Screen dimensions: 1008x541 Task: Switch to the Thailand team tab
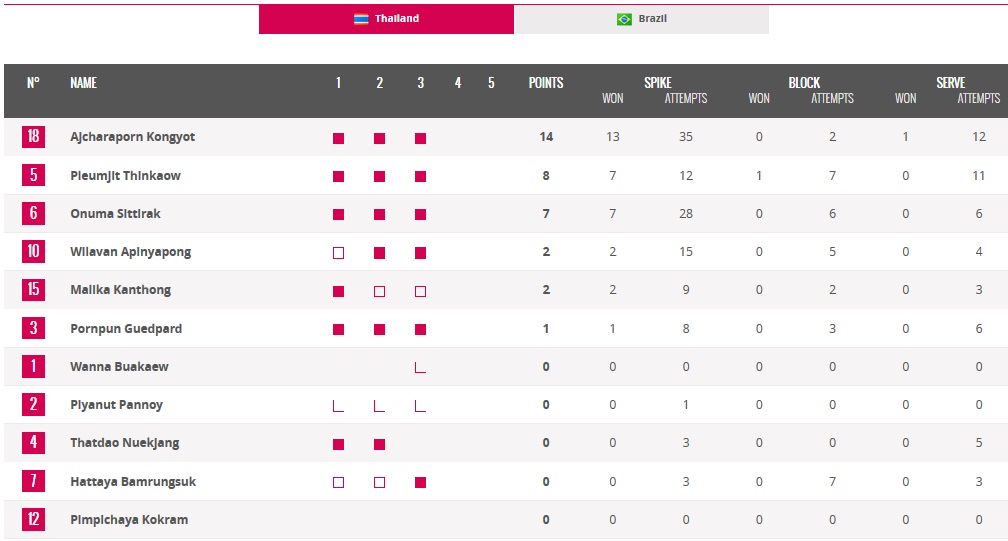pyautogui.click(x=386, y=19)
